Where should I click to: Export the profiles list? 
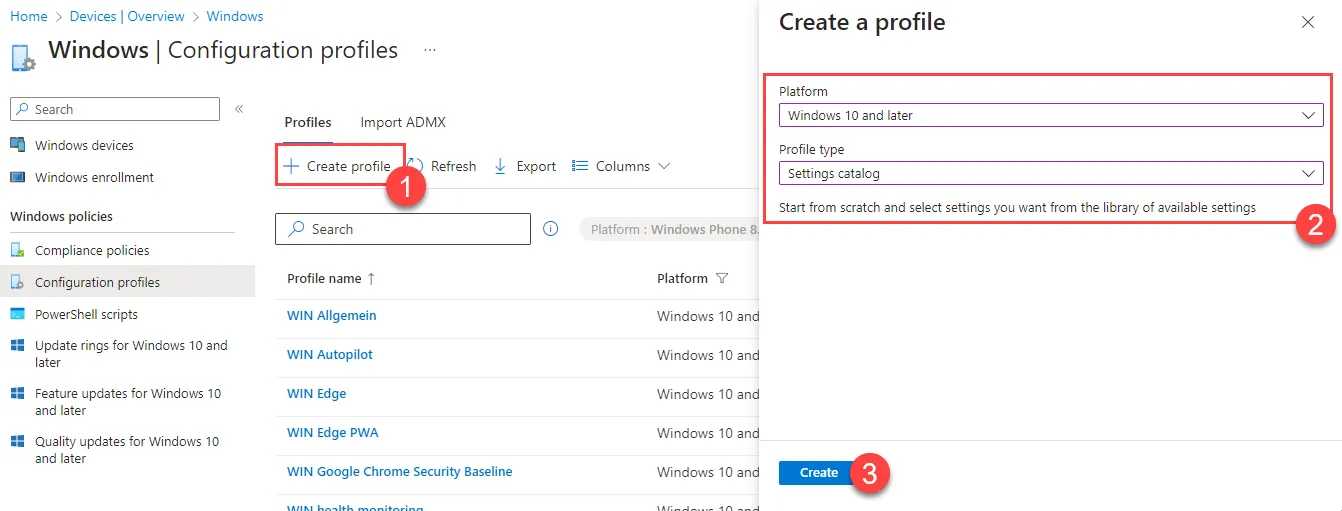coord(525,166)
